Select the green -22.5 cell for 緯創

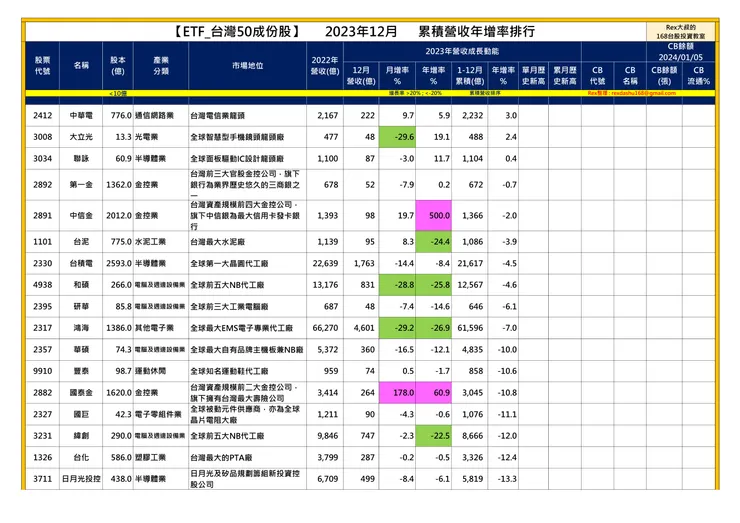(x=434, y=436)
